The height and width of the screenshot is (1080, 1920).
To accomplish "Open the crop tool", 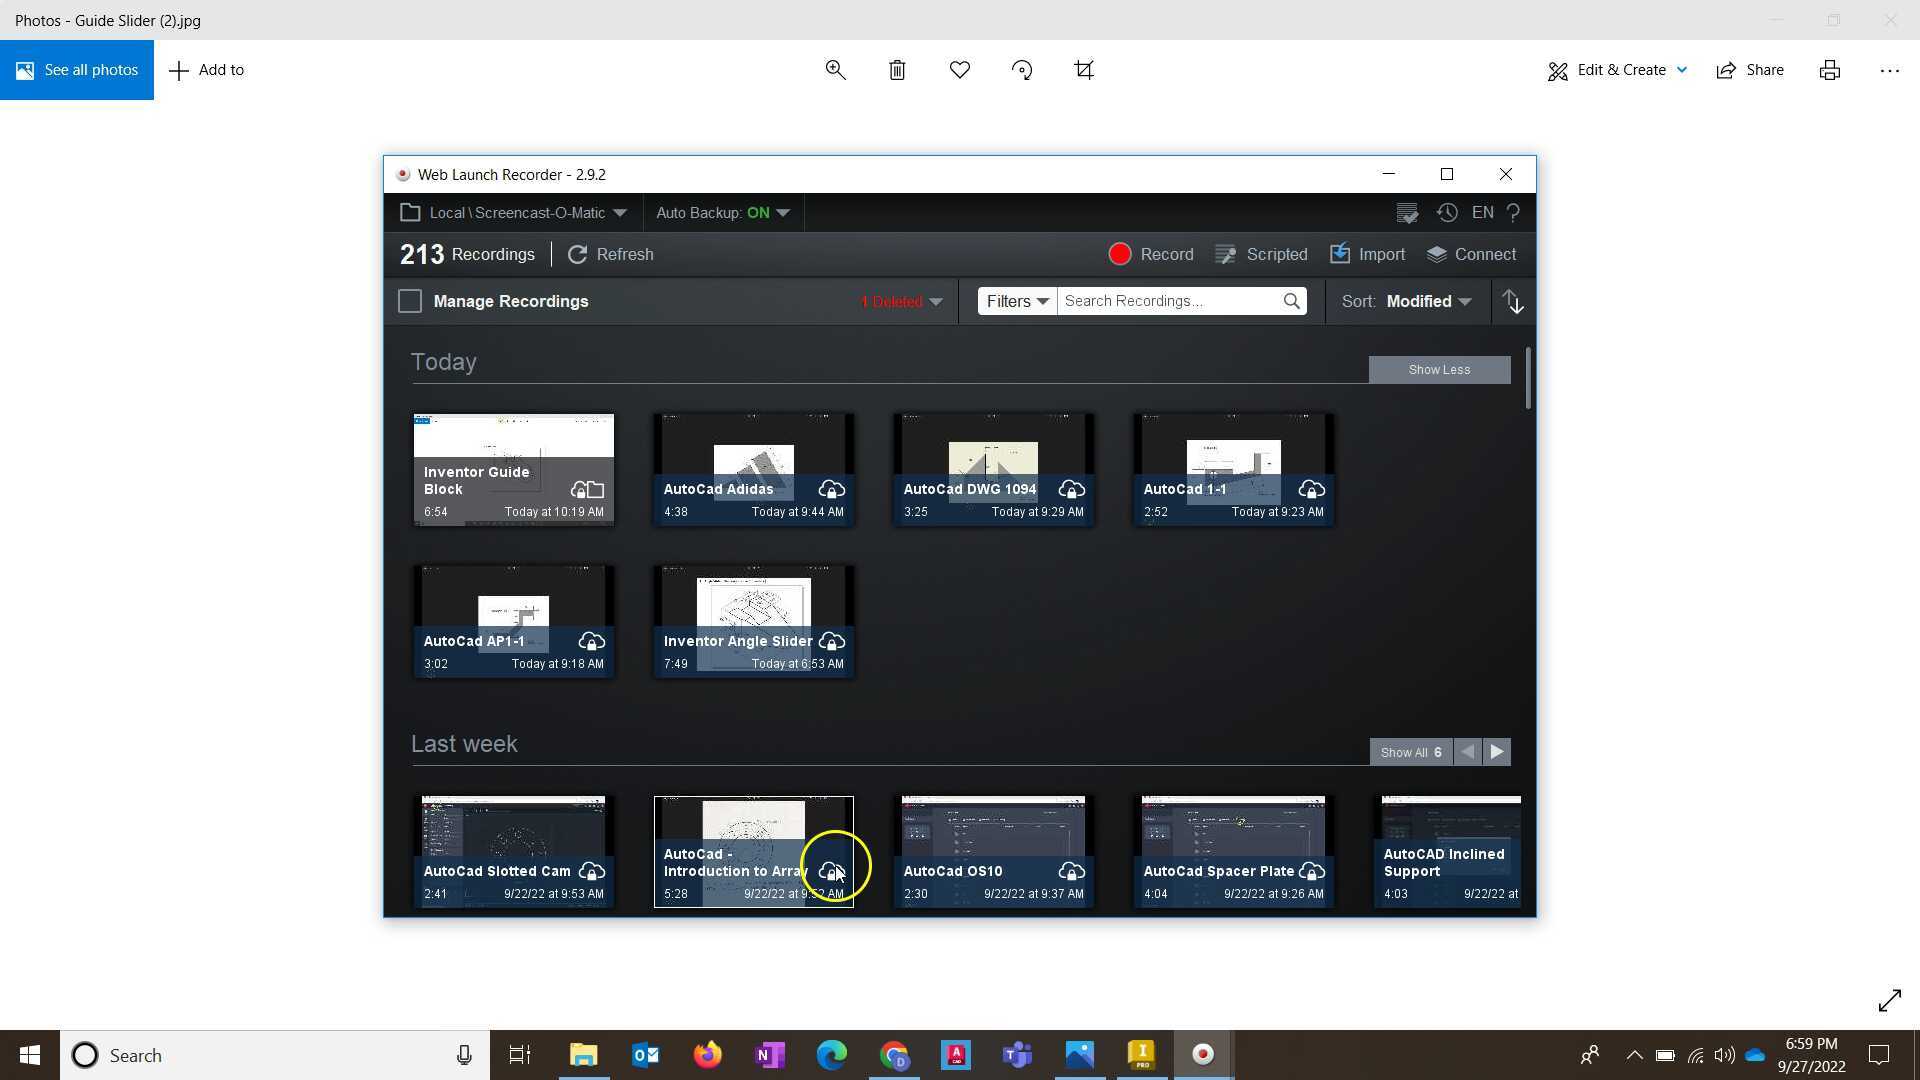I will coord(1084,70).
